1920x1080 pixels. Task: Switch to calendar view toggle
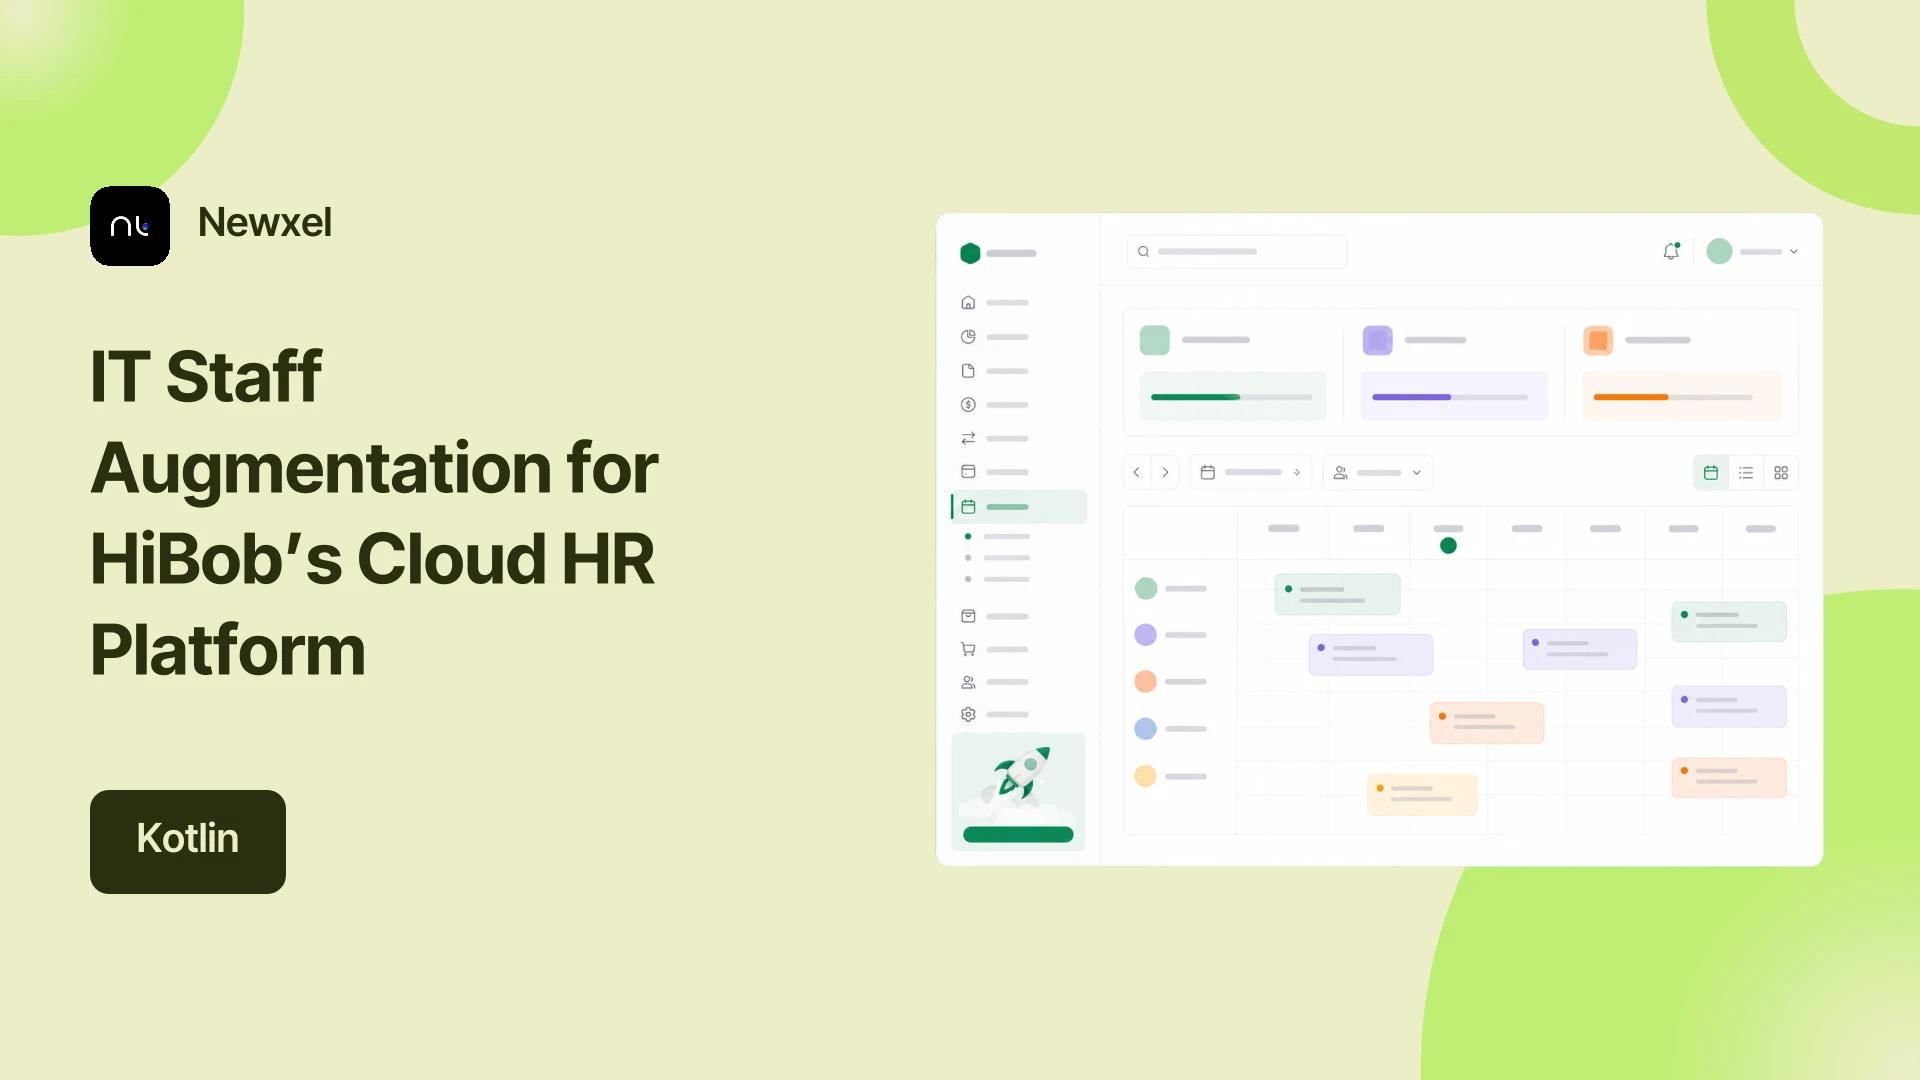click(1711, 473)
